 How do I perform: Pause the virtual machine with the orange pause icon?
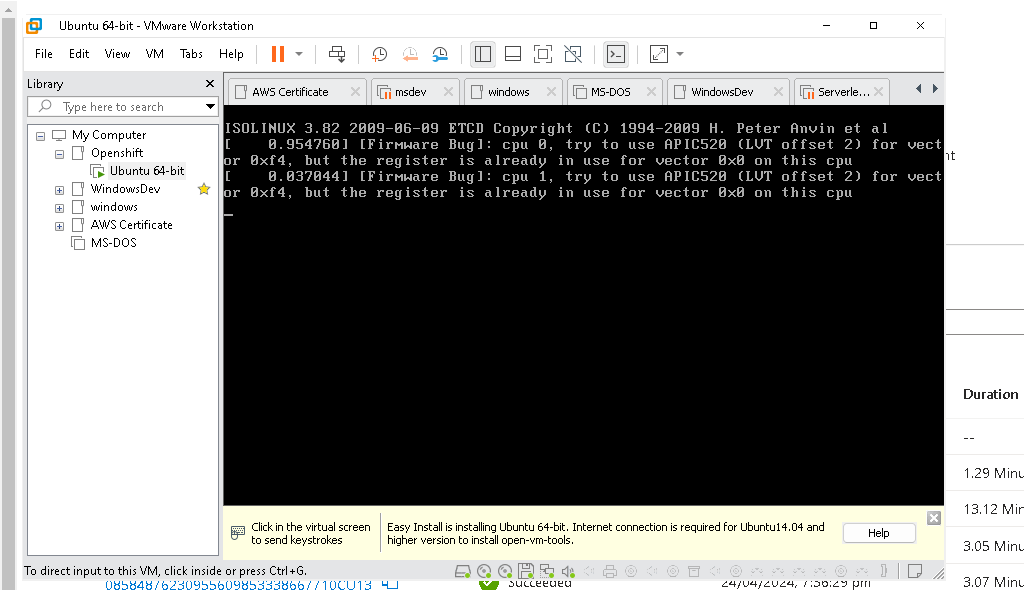278,54
